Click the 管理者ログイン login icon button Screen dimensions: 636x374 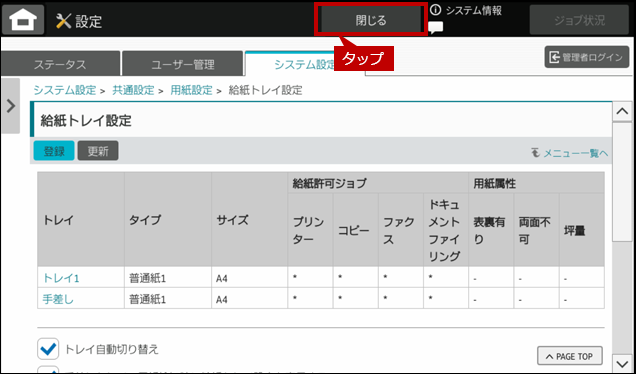587,57
